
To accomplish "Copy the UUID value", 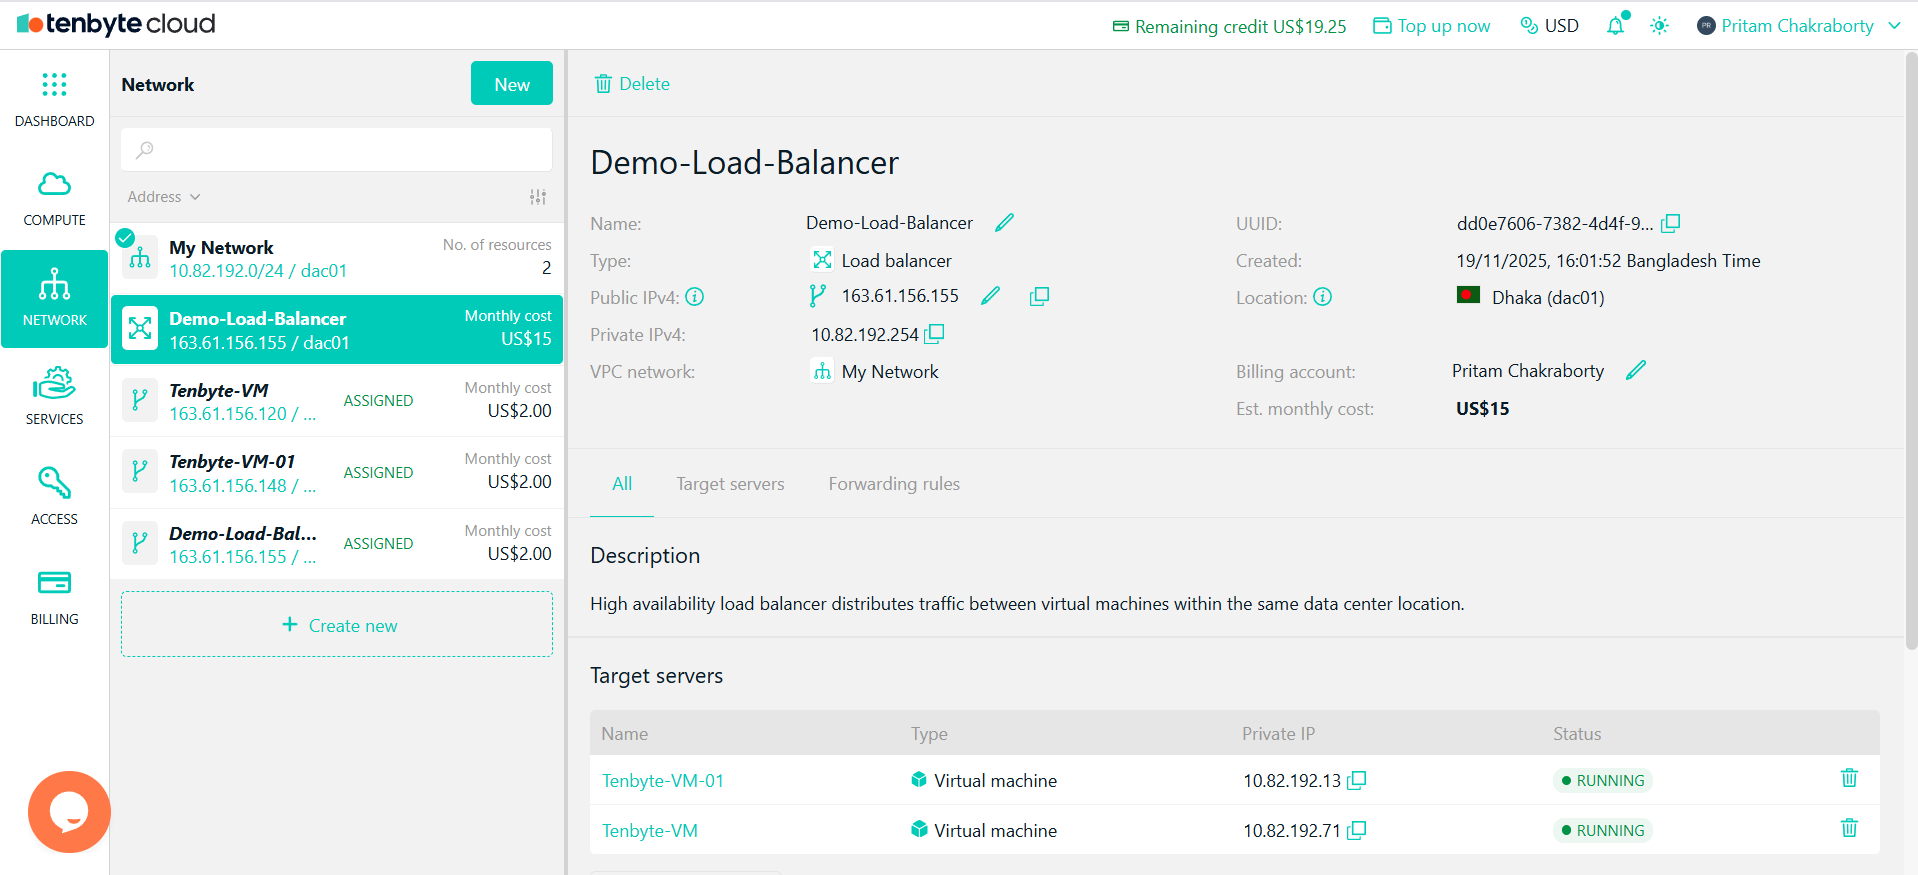I will pos(1671,223).
